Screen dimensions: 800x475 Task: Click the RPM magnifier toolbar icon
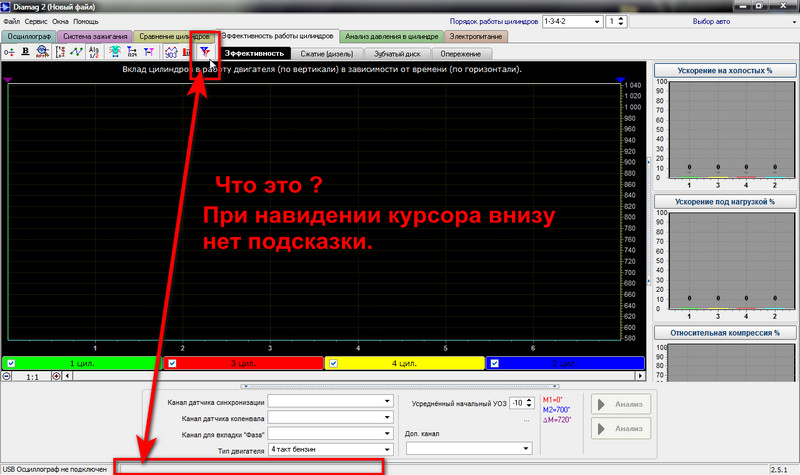pyautogui.click(x=42, y=52)
